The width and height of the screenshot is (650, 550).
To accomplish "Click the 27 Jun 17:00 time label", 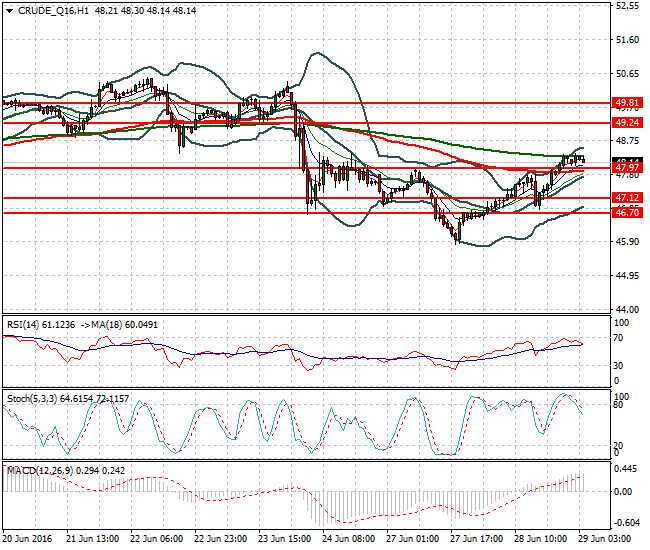I will click(x=477, y=539).
